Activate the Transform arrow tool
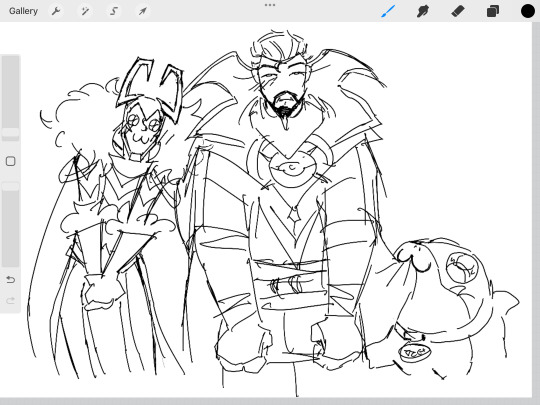Viewport: 540px width, 405px height. tap(143, 11)
